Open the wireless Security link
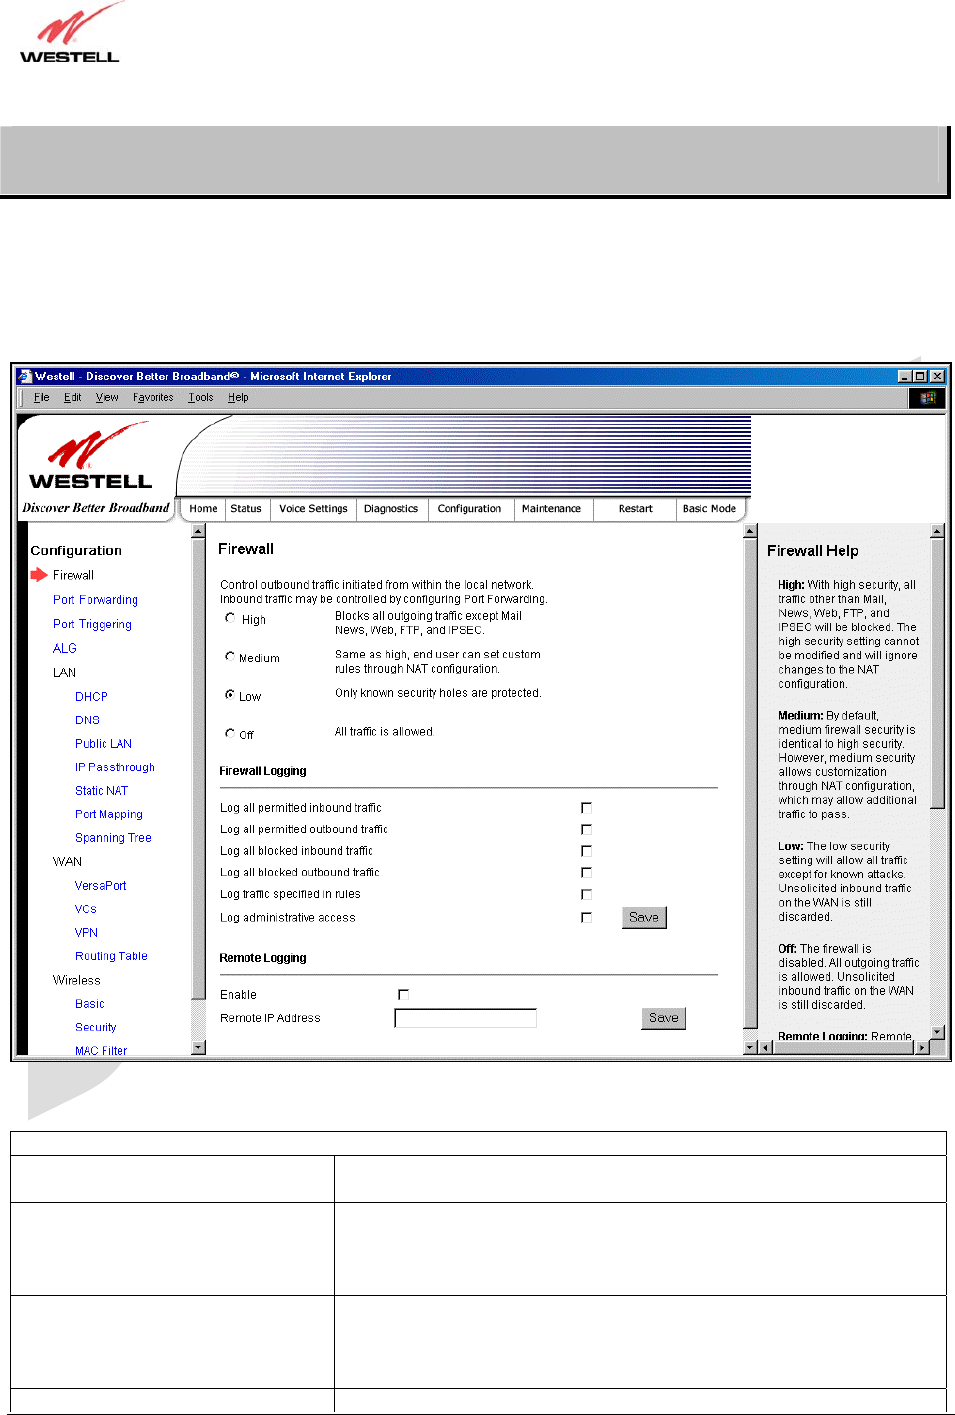This screenshot has width=955, height=1415. pyautogui.click(x=95, y=1027)
